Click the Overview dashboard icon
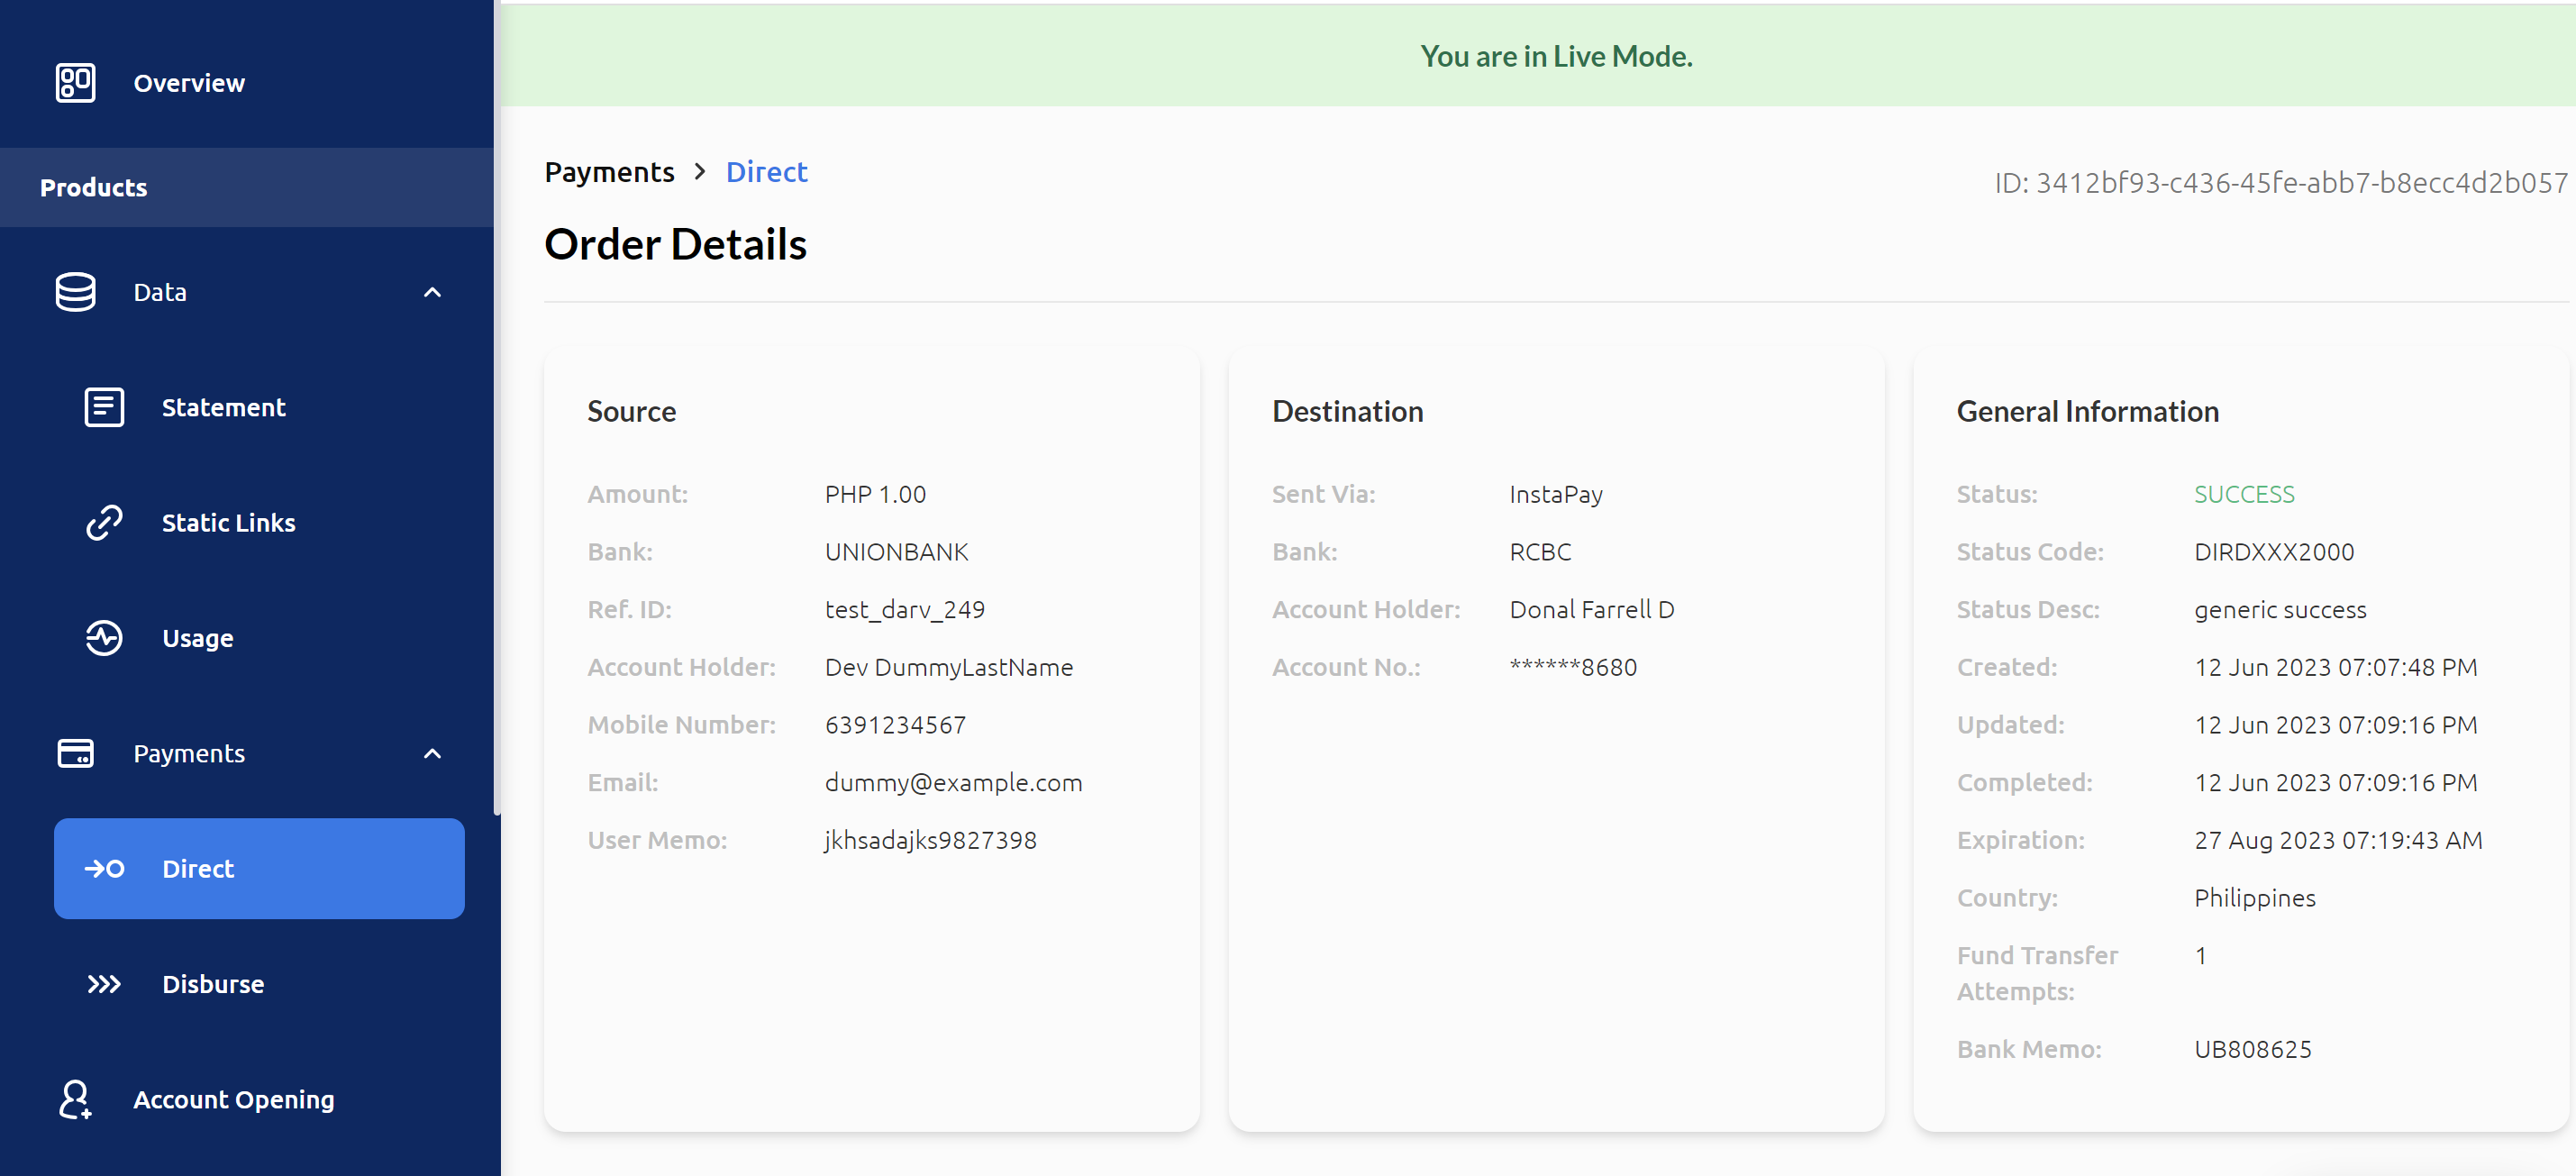The width and height of the screenshot is (2576, 1176). 75,83
